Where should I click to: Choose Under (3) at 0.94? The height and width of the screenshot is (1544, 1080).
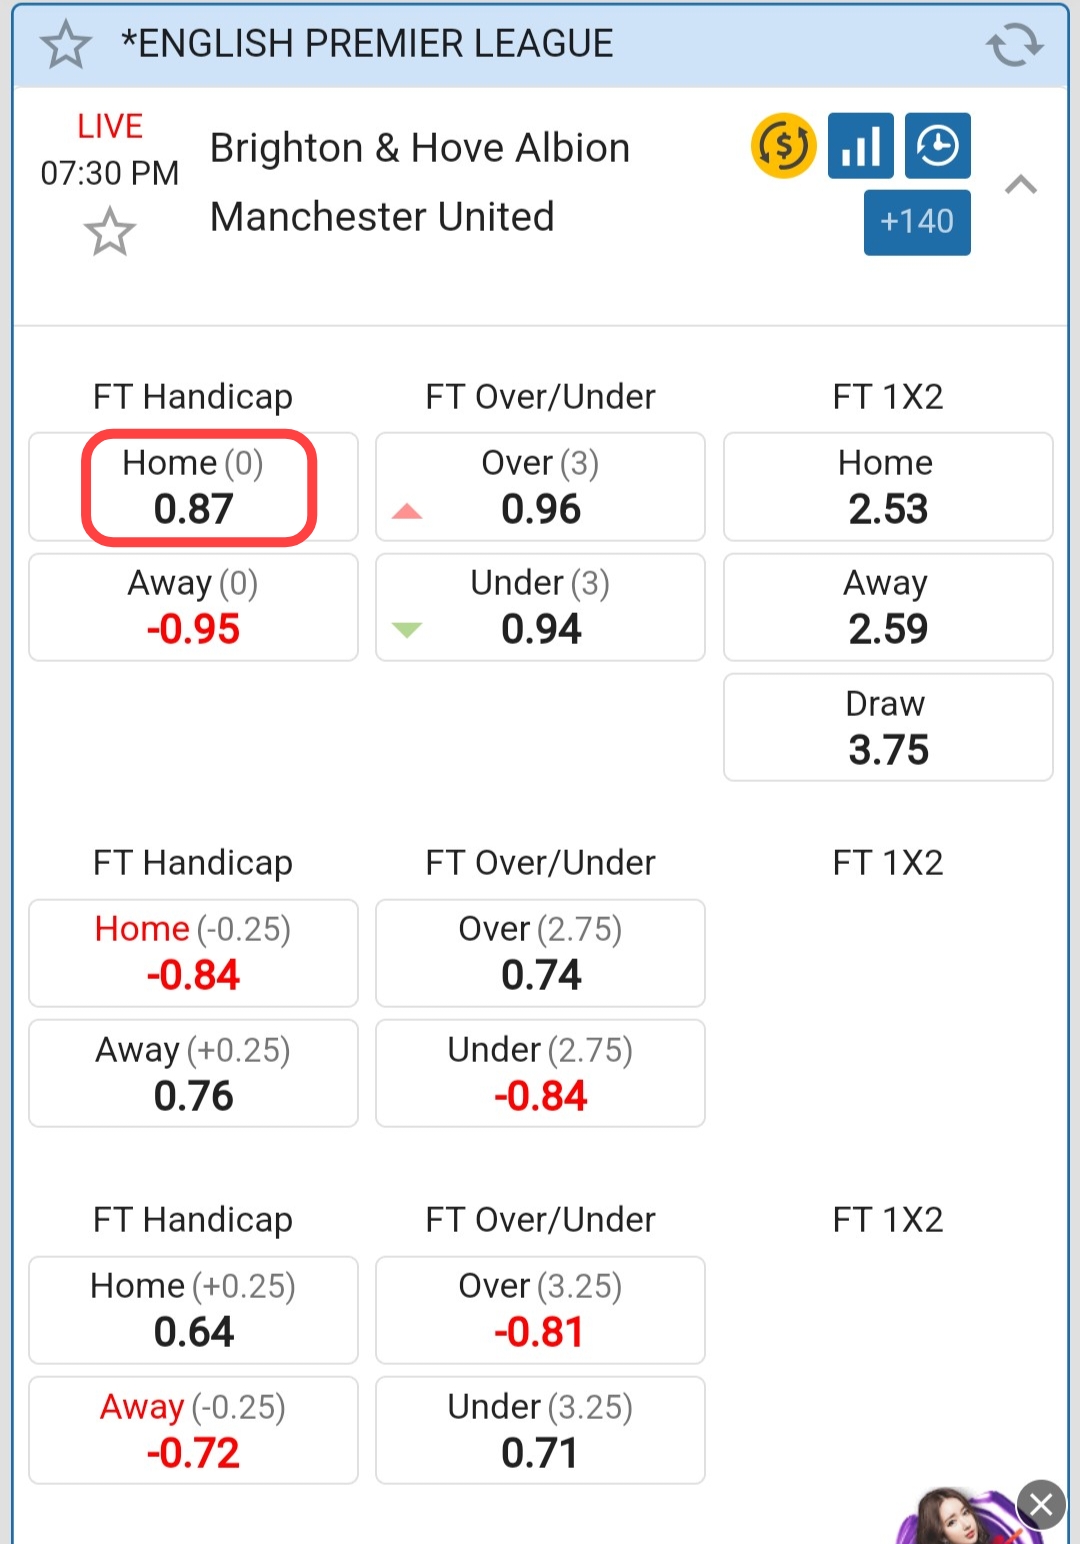coord(540,607)
